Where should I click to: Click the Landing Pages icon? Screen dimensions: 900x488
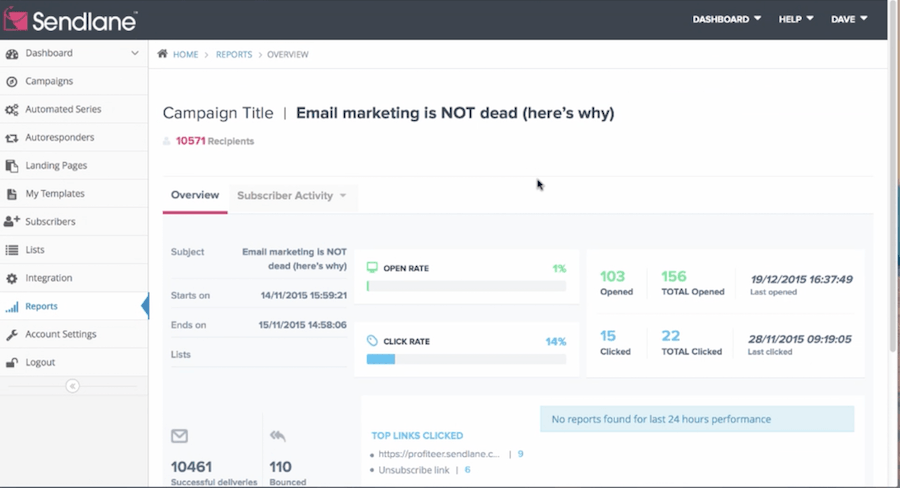click(11, 166)
